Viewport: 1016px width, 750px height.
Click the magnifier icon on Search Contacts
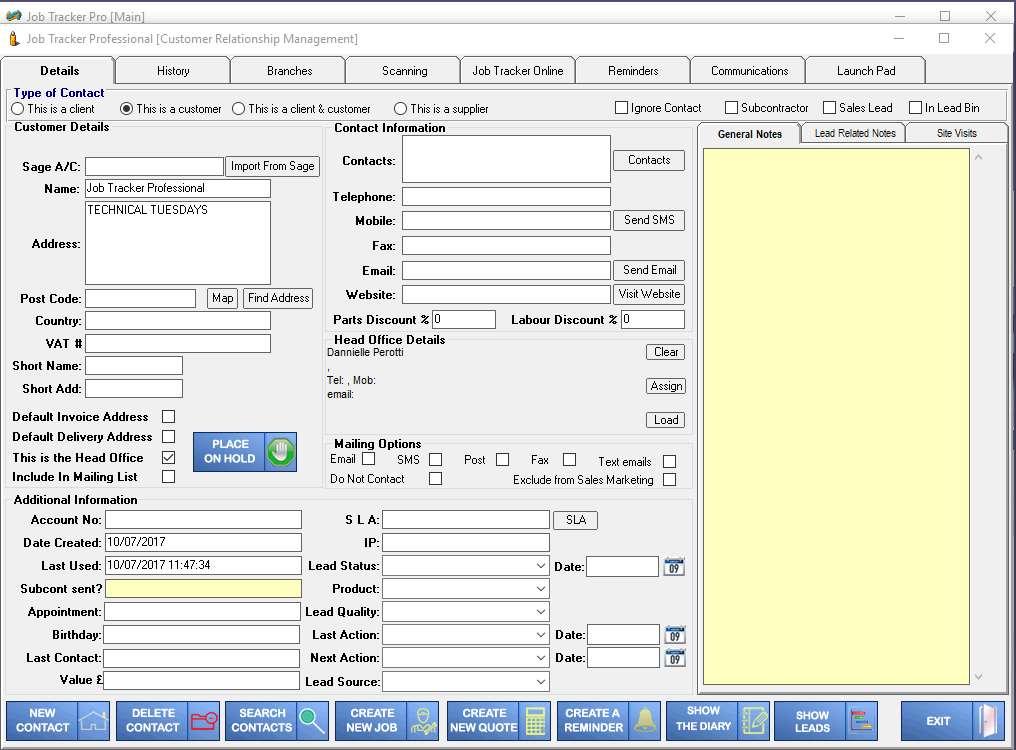[x=312, y=720]
